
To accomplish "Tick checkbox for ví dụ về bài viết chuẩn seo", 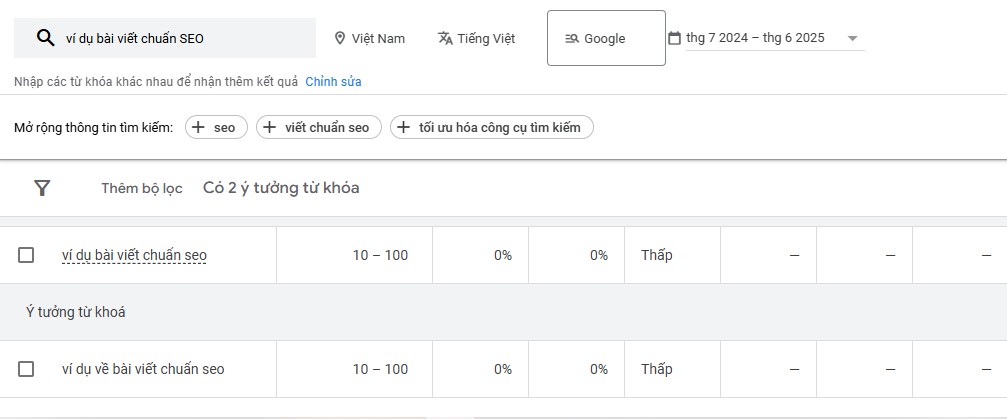I will (x=26, y=369).
